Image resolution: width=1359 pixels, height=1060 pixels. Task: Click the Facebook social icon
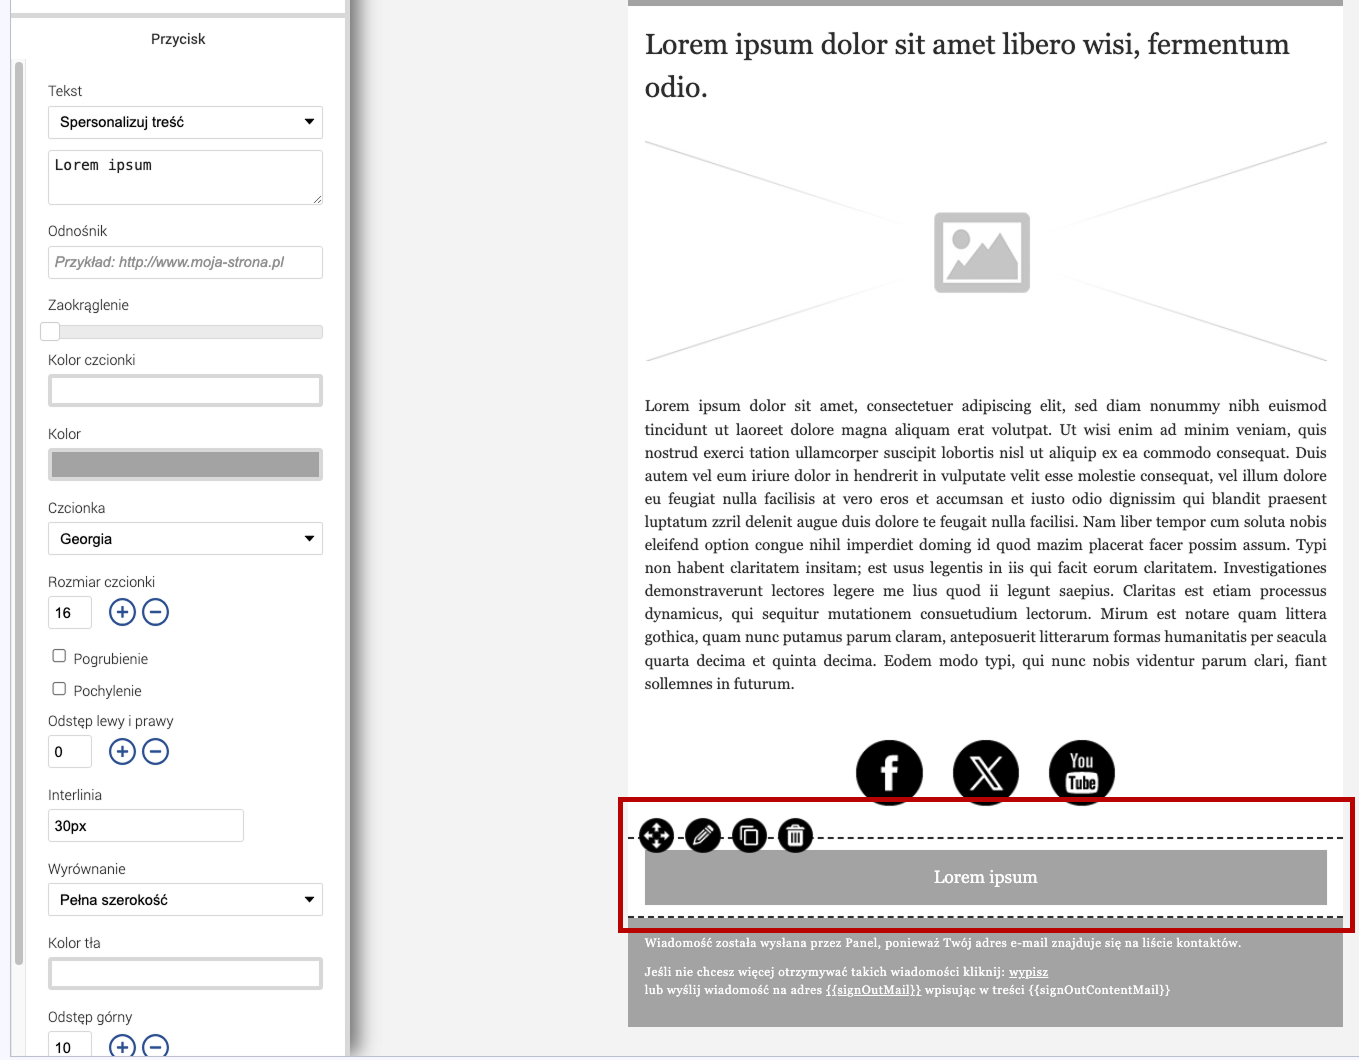tap(889, 772)
